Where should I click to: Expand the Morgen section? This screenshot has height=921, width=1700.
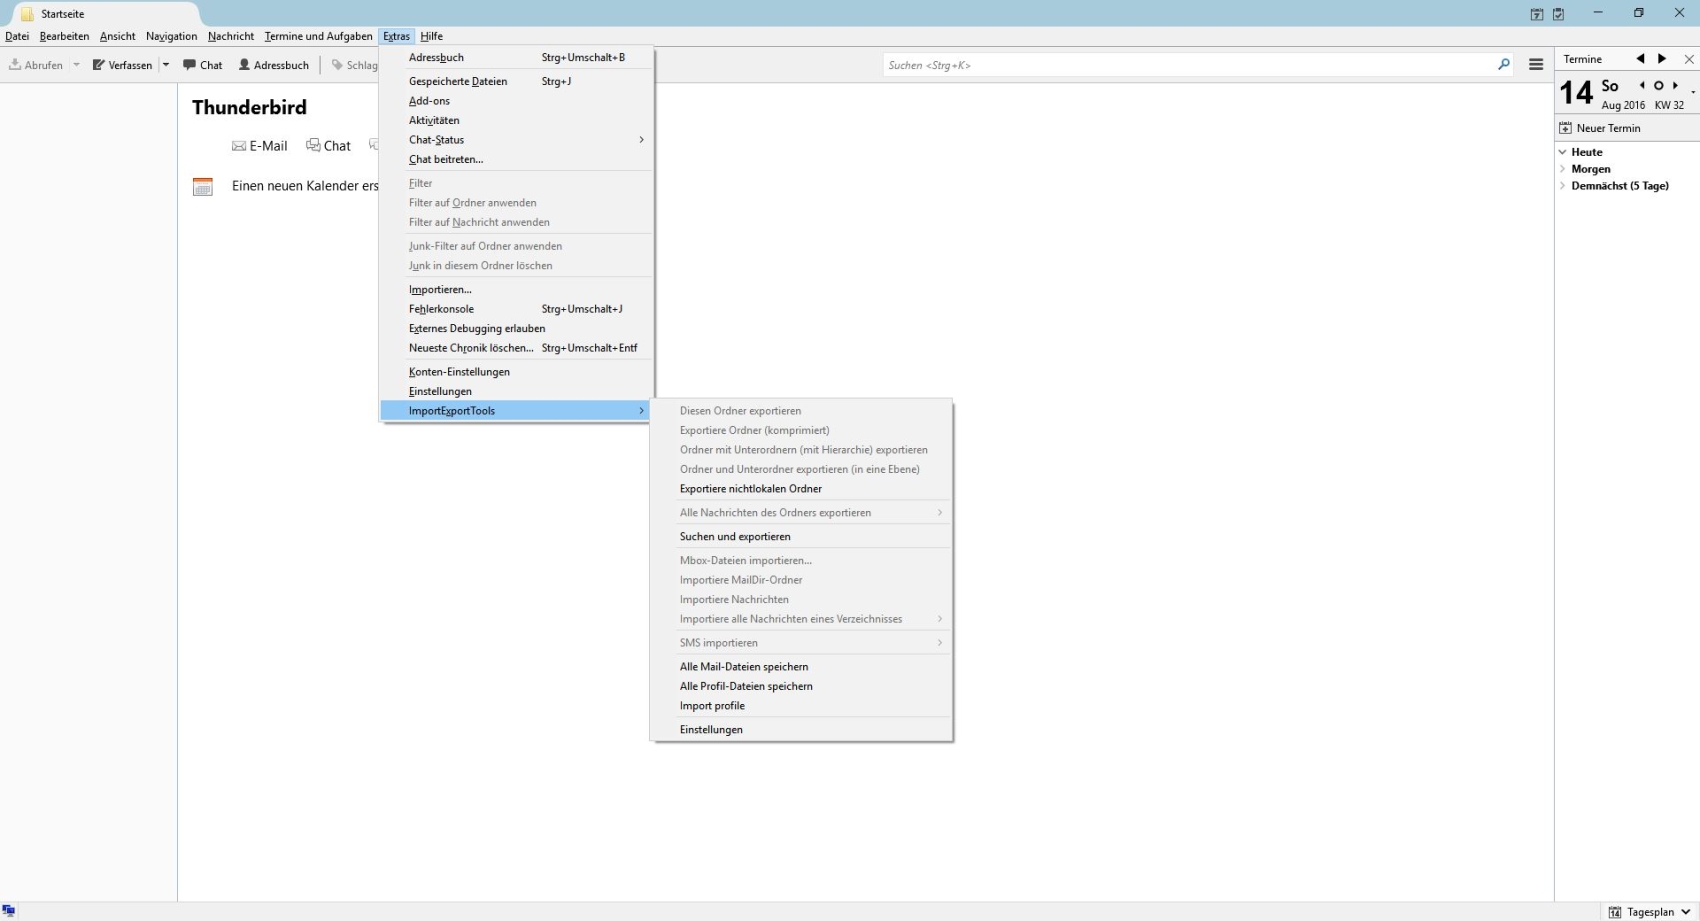pyautogui.click(x=1563, y=169)
